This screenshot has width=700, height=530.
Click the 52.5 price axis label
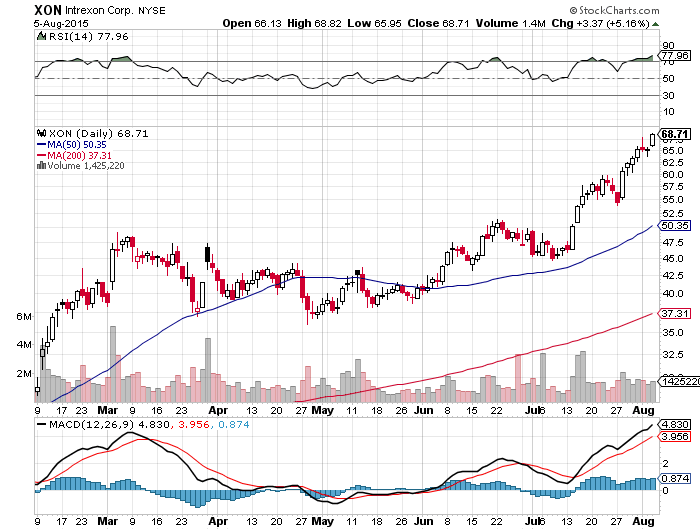coord(673,213)
